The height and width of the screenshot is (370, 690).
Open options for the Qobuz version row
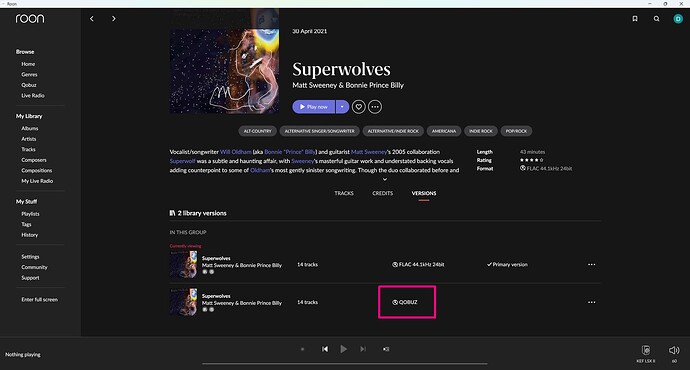(591, 302)
